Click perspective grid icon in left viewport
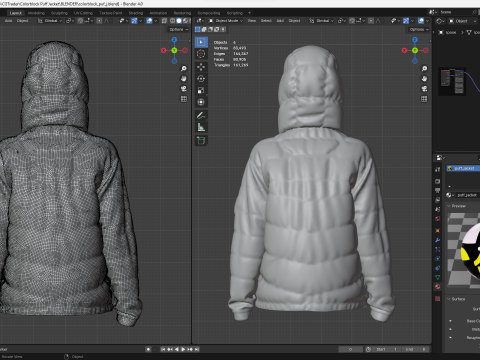Image resolution: width=480 pixels, height=360 pixels. 184,99
